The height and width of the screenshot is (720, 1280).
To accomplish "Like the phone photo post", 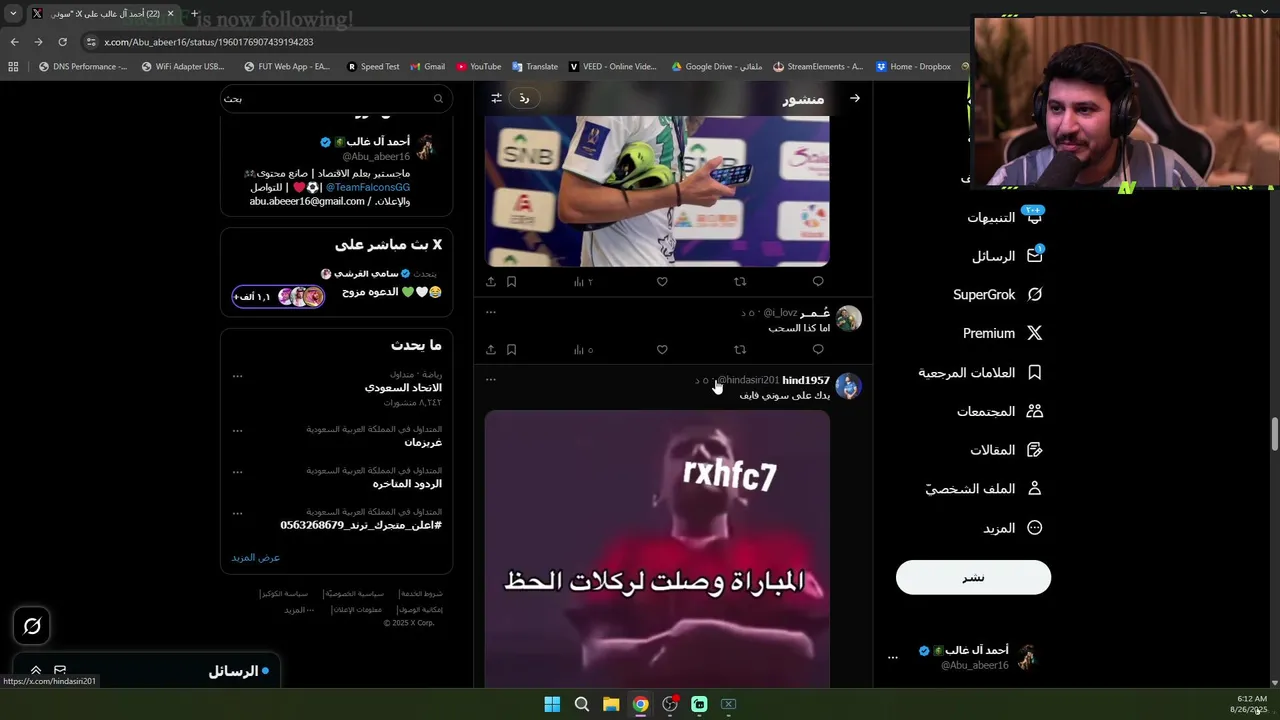I will click(662, 282).
